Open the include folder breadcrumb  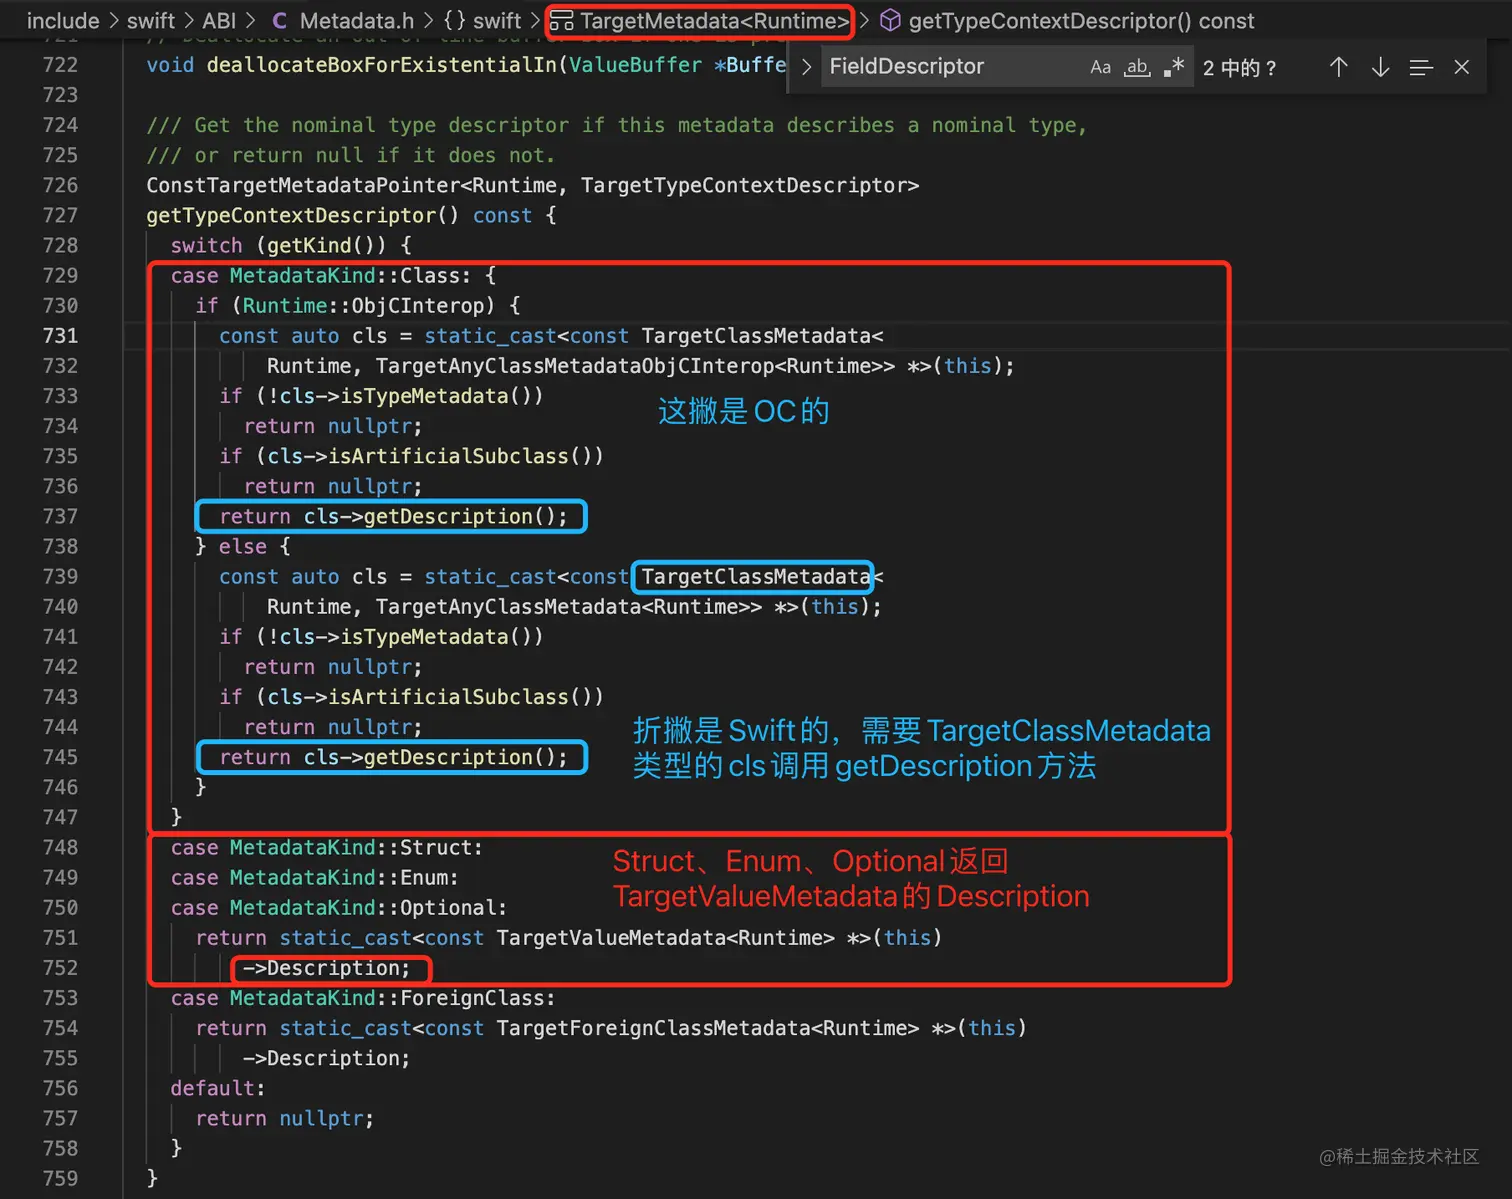click(x=63, y=21)
